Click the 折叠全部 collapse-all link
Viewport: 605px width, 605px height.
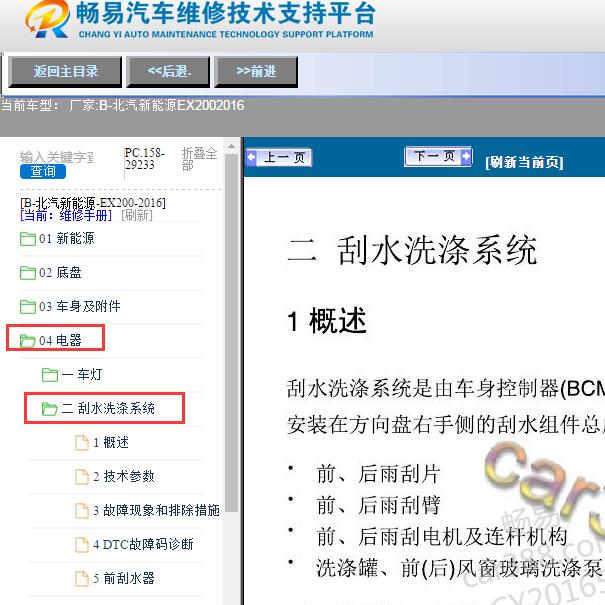199,159
